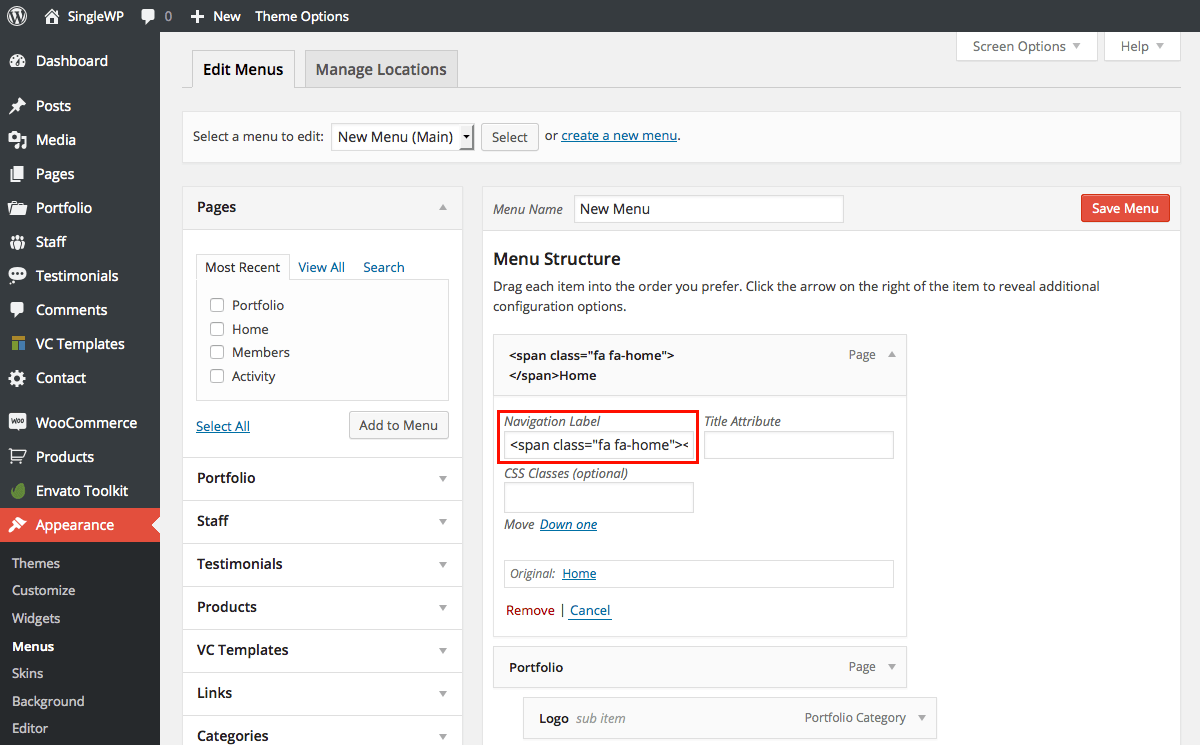This screenshot has height=745, width=1200.
Task: Expand Screen Options panel
Action: coord(1026,46)
